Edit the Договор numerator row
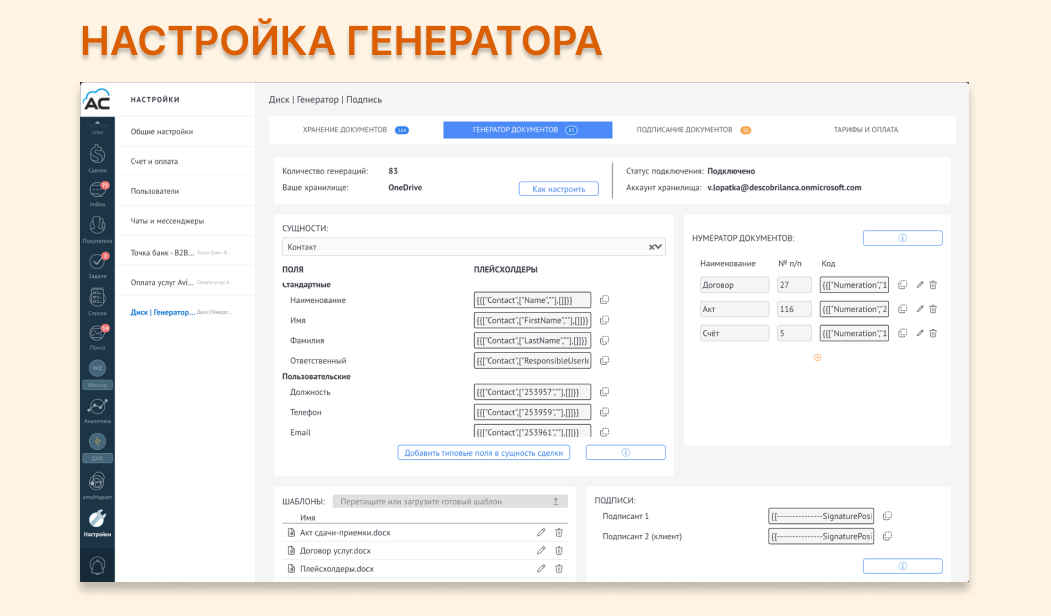 tap(920, 285)
